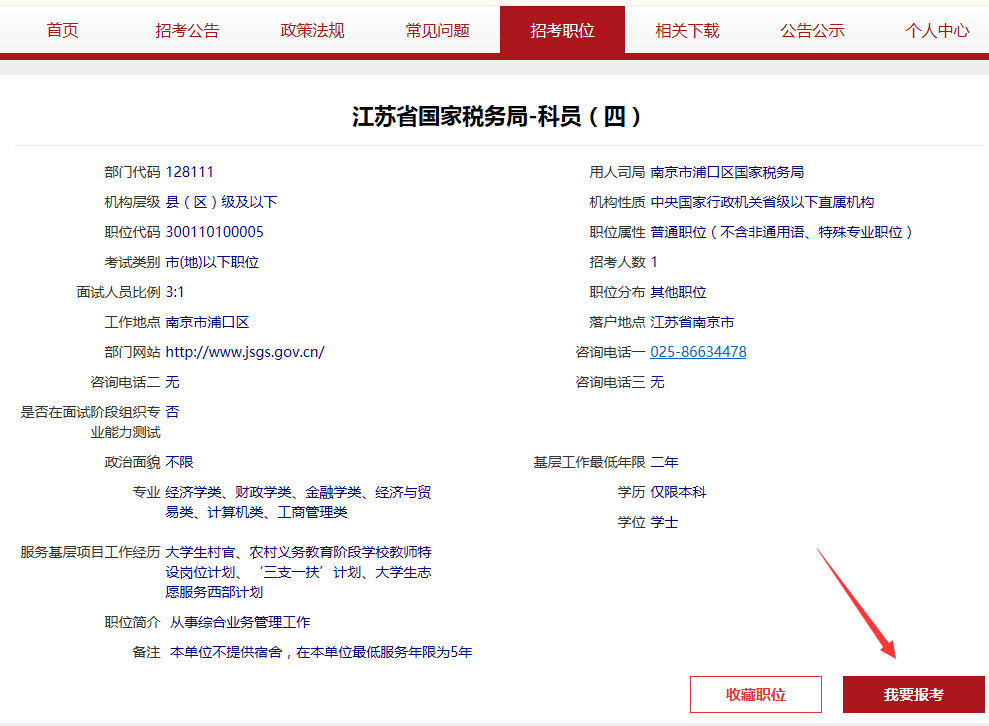
Task: Click the 收藏职位 button
Action: point(756,694)
